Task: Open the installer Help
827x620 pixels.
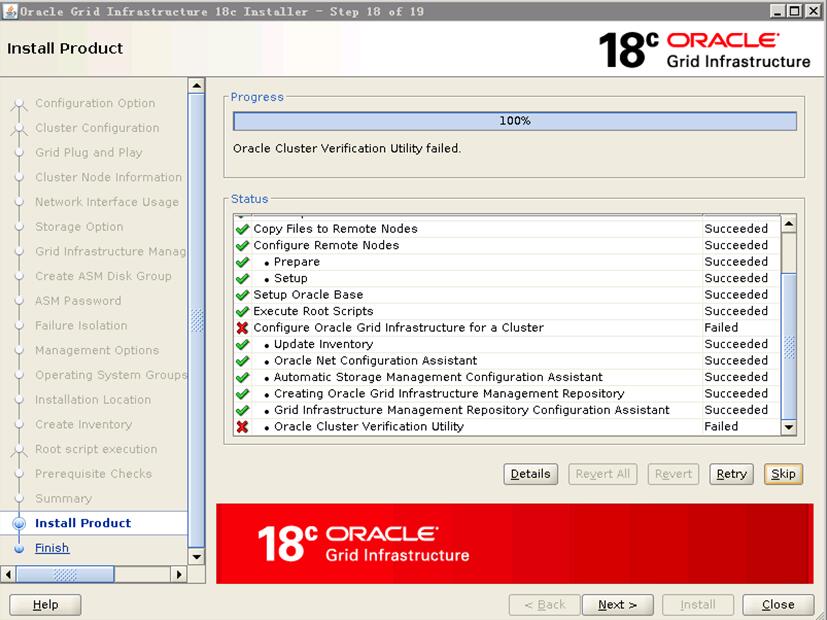Action: (x=45, y=605)
